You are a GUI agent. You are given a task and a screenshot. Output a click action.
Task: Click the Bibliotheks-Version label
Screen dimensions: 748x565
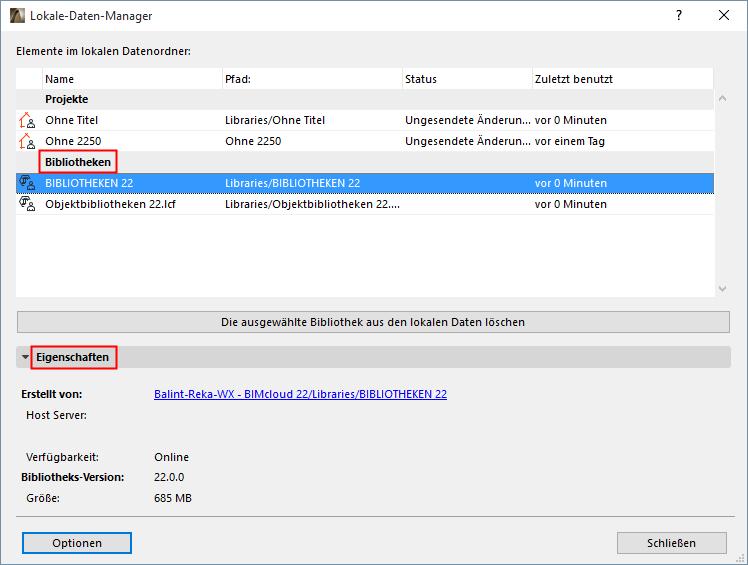pos(73,477)
